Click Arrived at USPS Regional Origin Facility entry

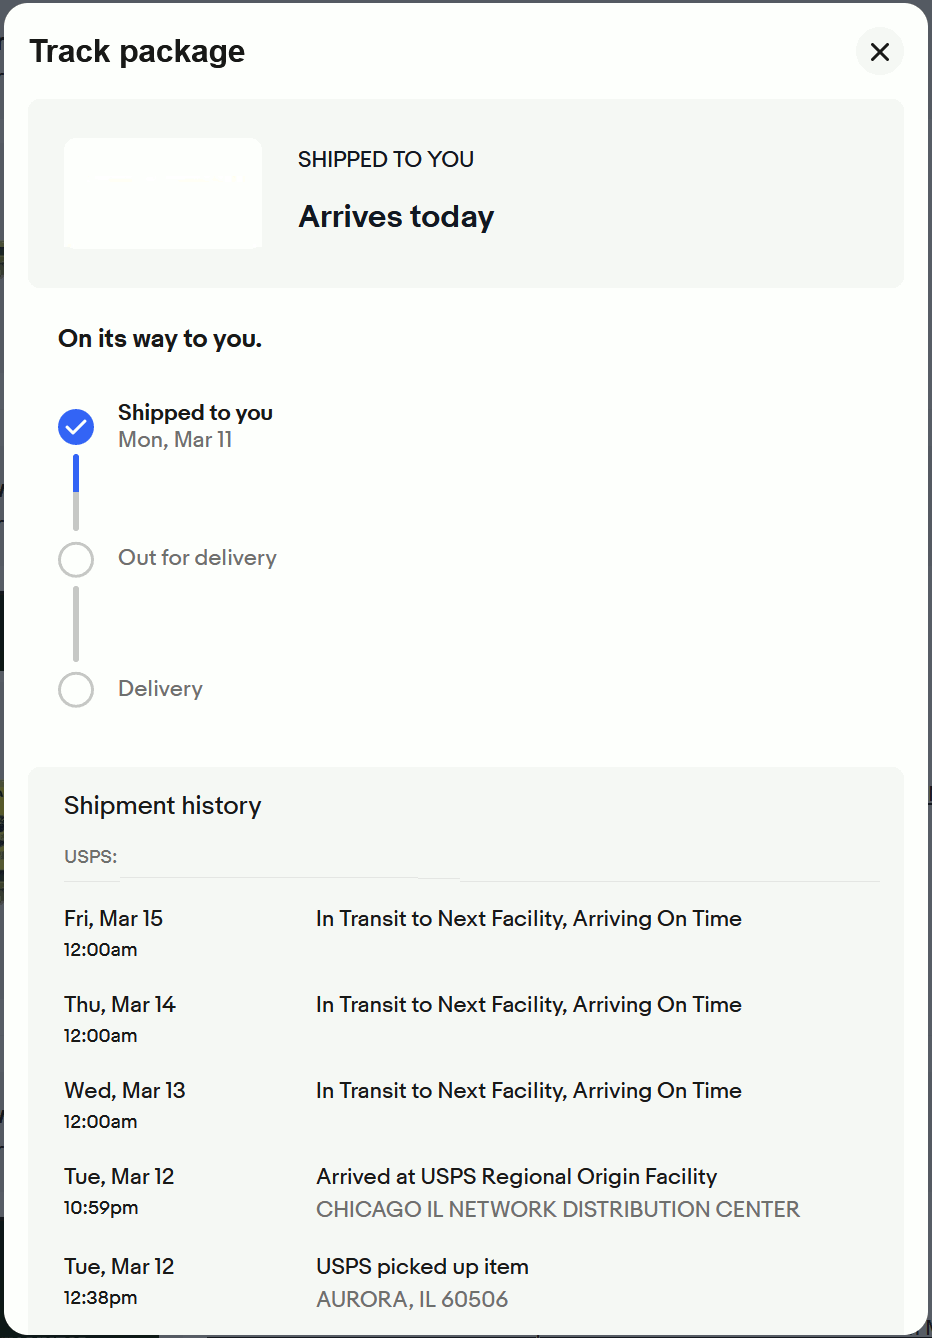(x=516, y=1176)
